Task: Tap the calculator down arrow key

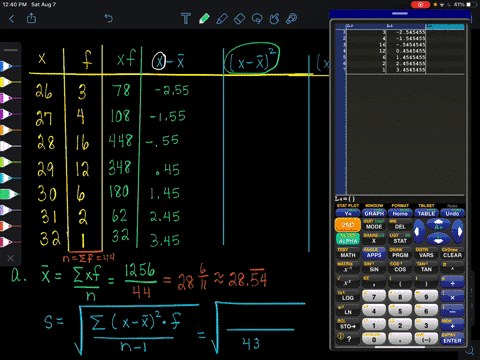Action: pos(439,239)
